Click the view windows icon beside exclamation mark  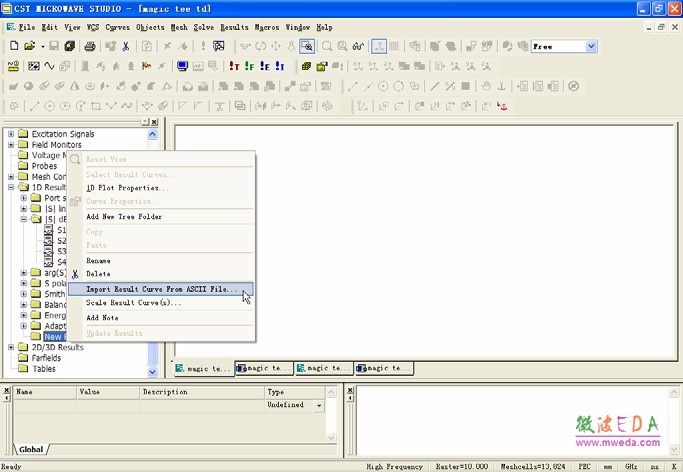pos(219,46)
